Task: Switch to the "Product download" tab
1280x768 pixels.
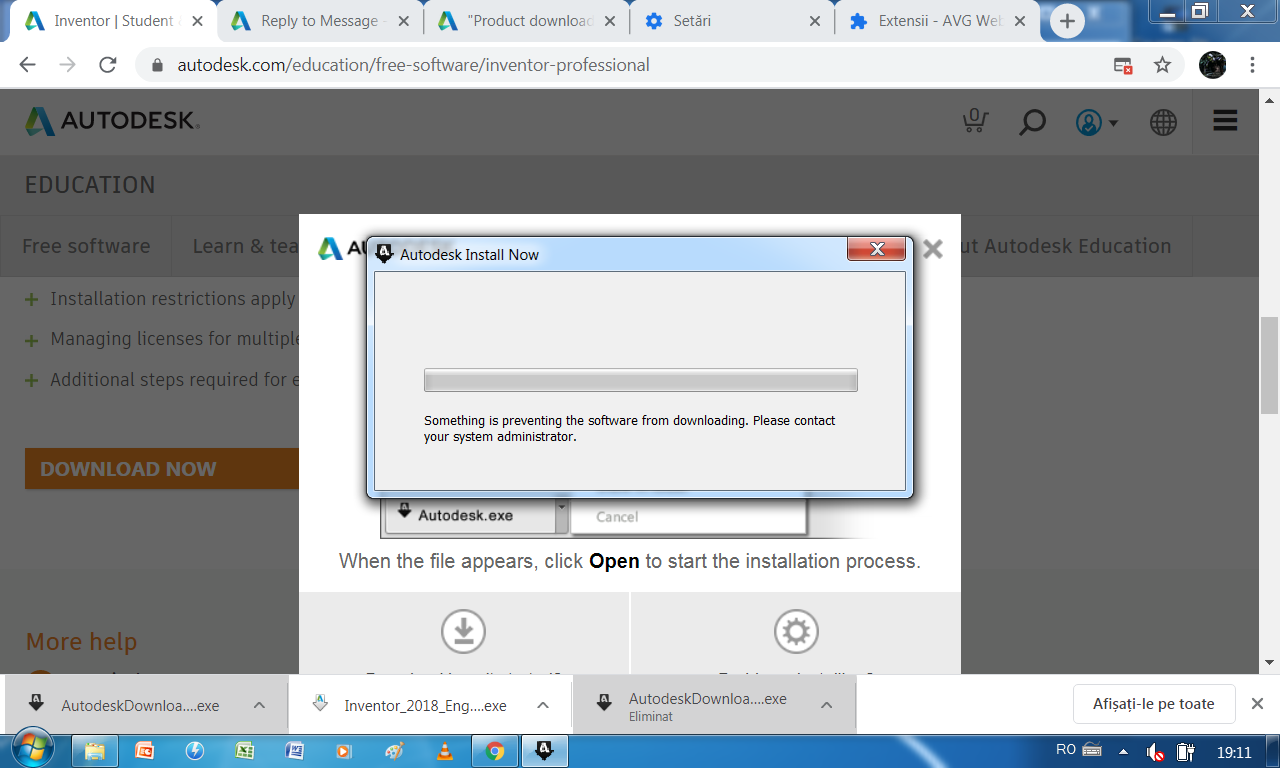Action: [x=528, y=21]
